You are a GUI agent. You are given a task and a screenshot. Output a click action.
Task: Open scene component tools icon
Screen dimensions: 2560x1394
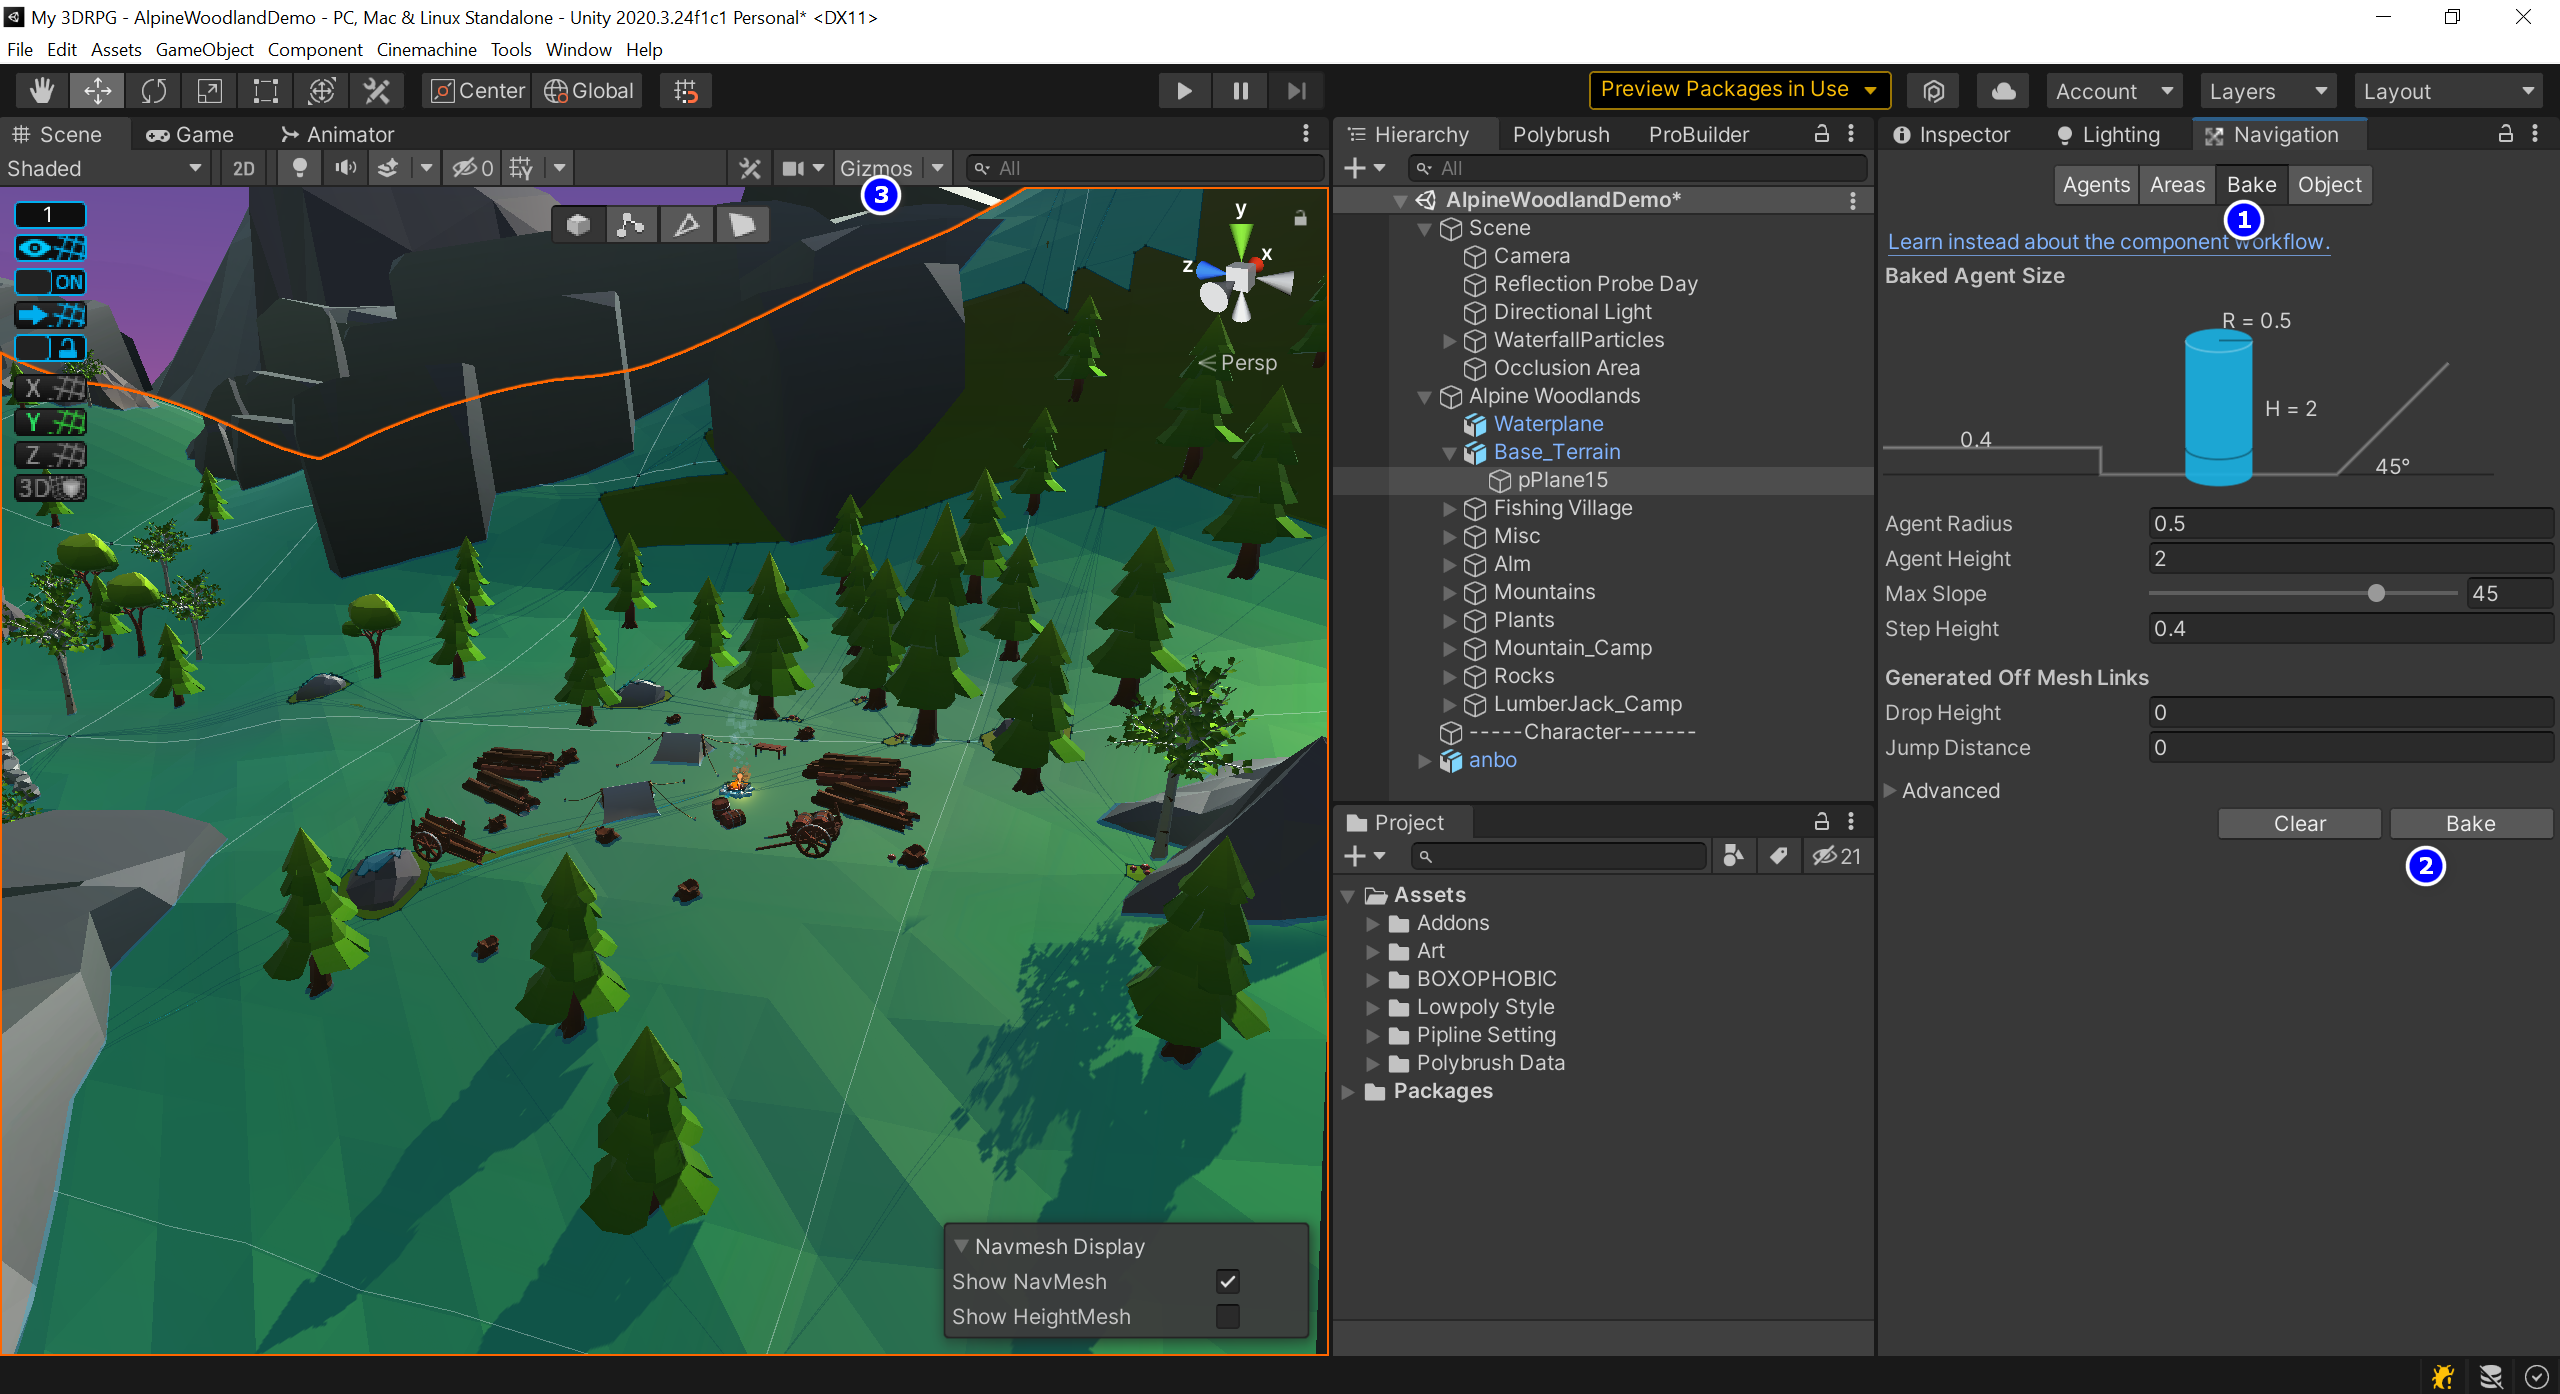(750, 168)
